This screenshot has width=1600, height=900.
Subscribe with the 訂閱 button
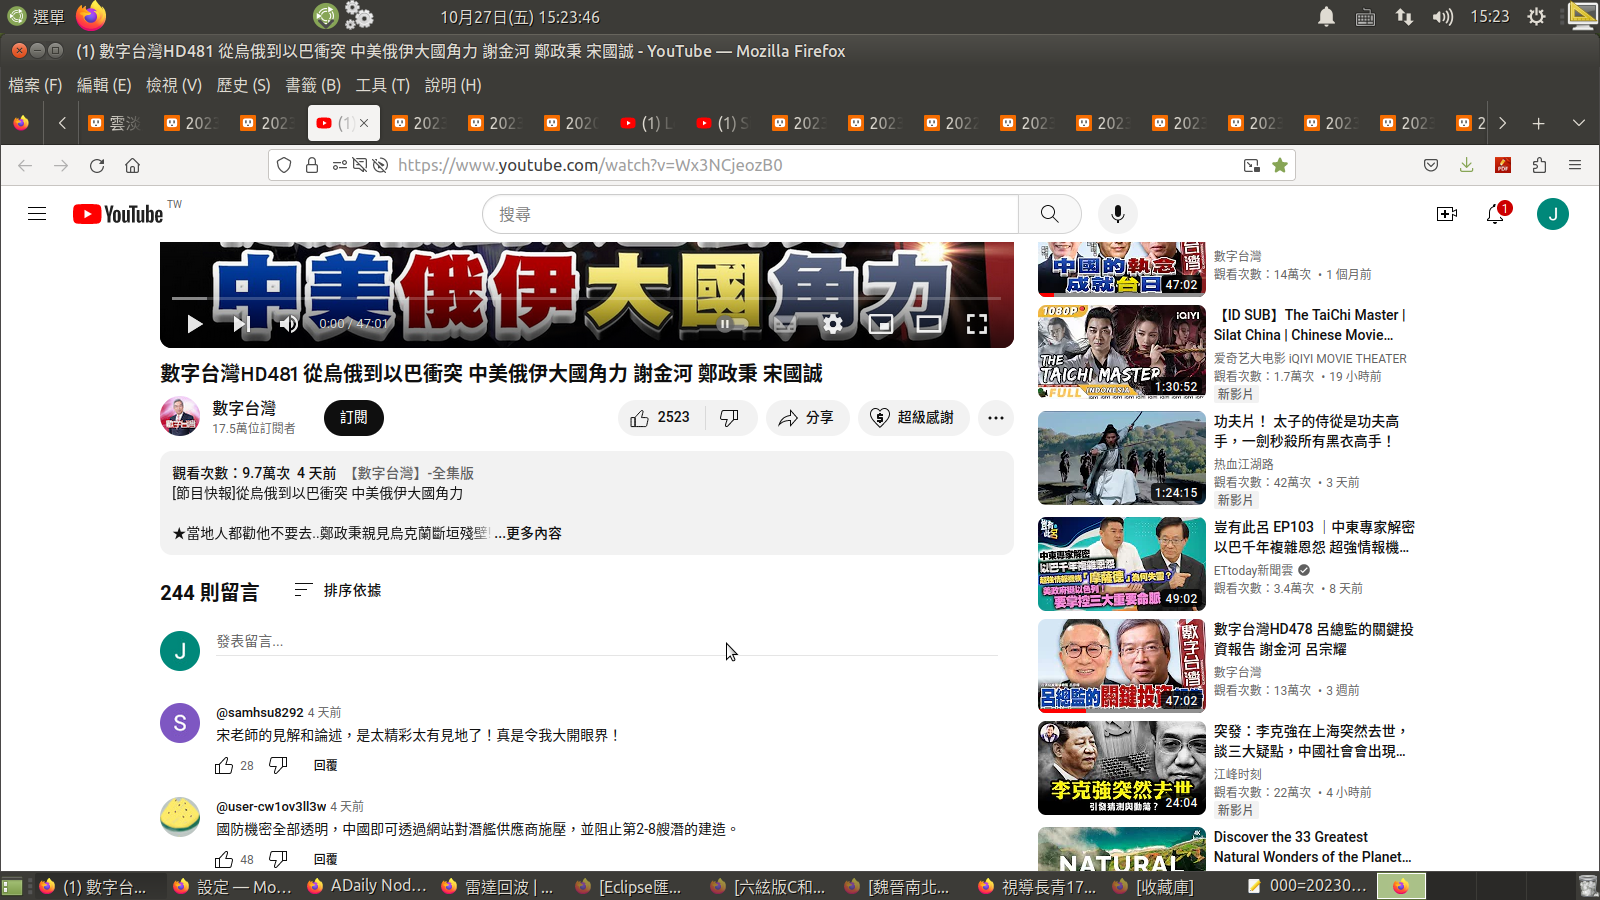(354, 418)
